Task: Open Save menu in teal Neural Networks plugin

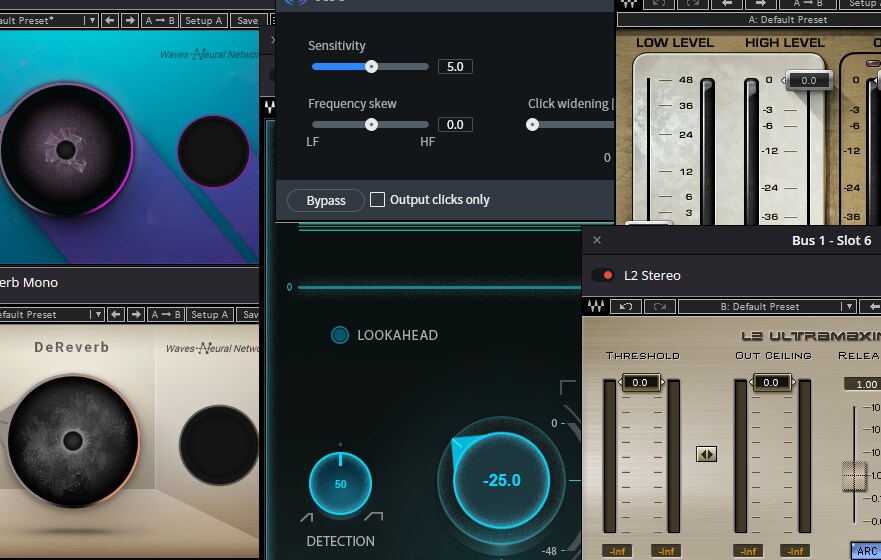Action: (247, 21)
